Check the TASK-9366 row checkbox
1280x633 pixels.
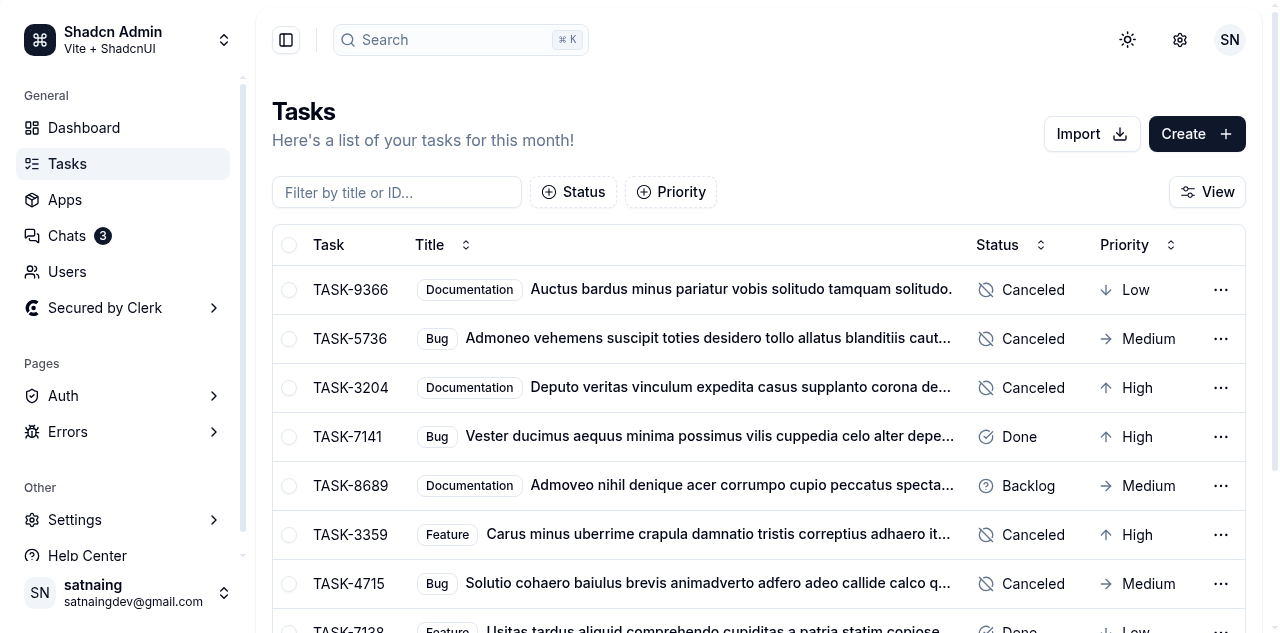coord(289,290)
